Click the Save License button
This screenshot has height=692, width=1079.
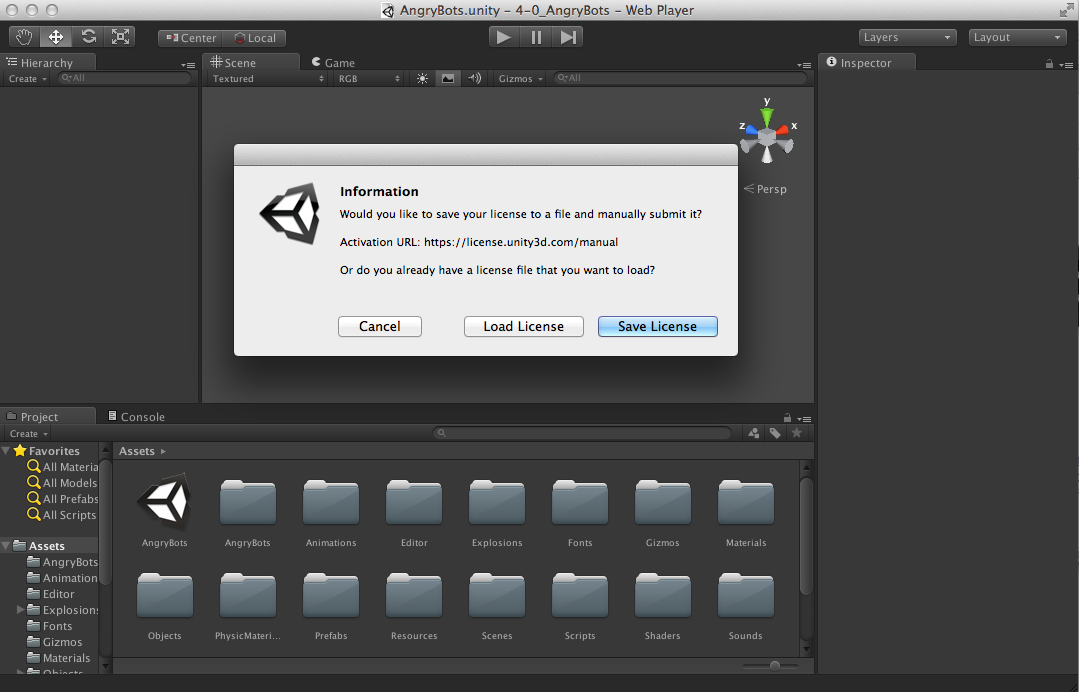[x=658, y=326]
